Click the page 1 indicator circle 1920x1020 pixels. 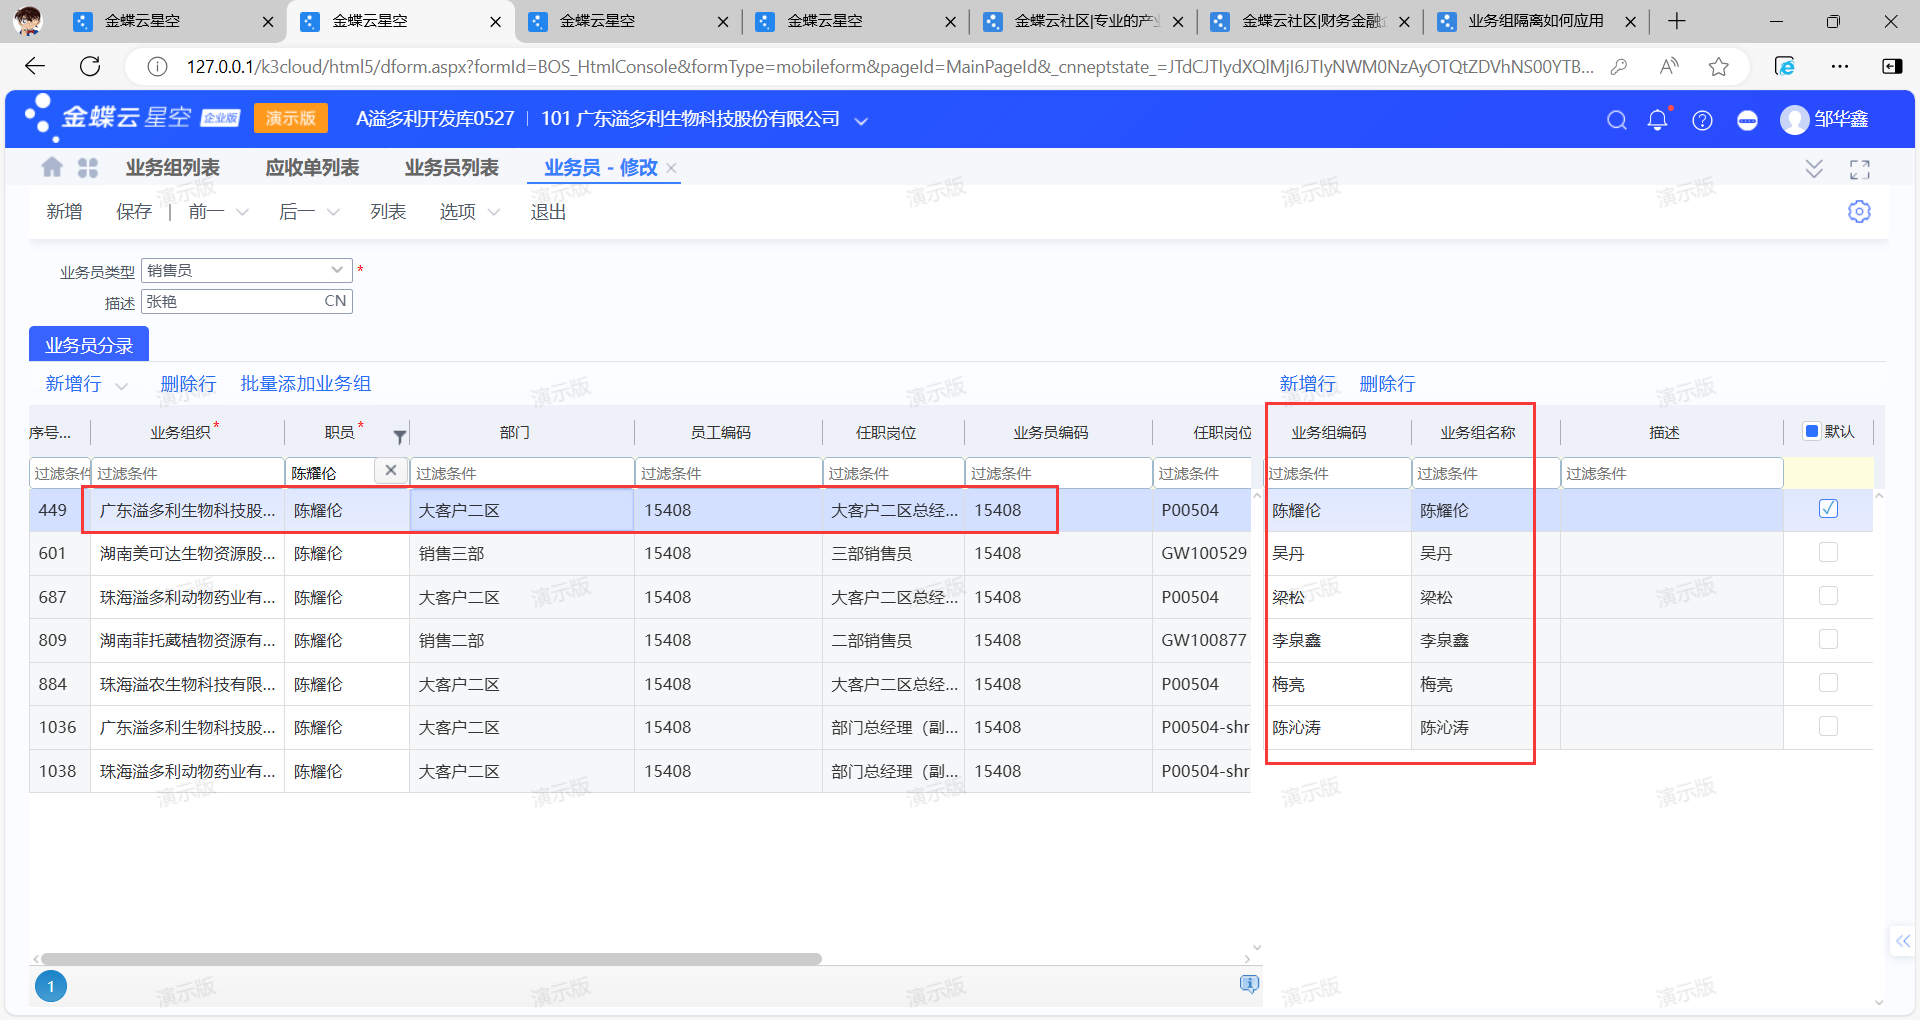pos(51,986)
